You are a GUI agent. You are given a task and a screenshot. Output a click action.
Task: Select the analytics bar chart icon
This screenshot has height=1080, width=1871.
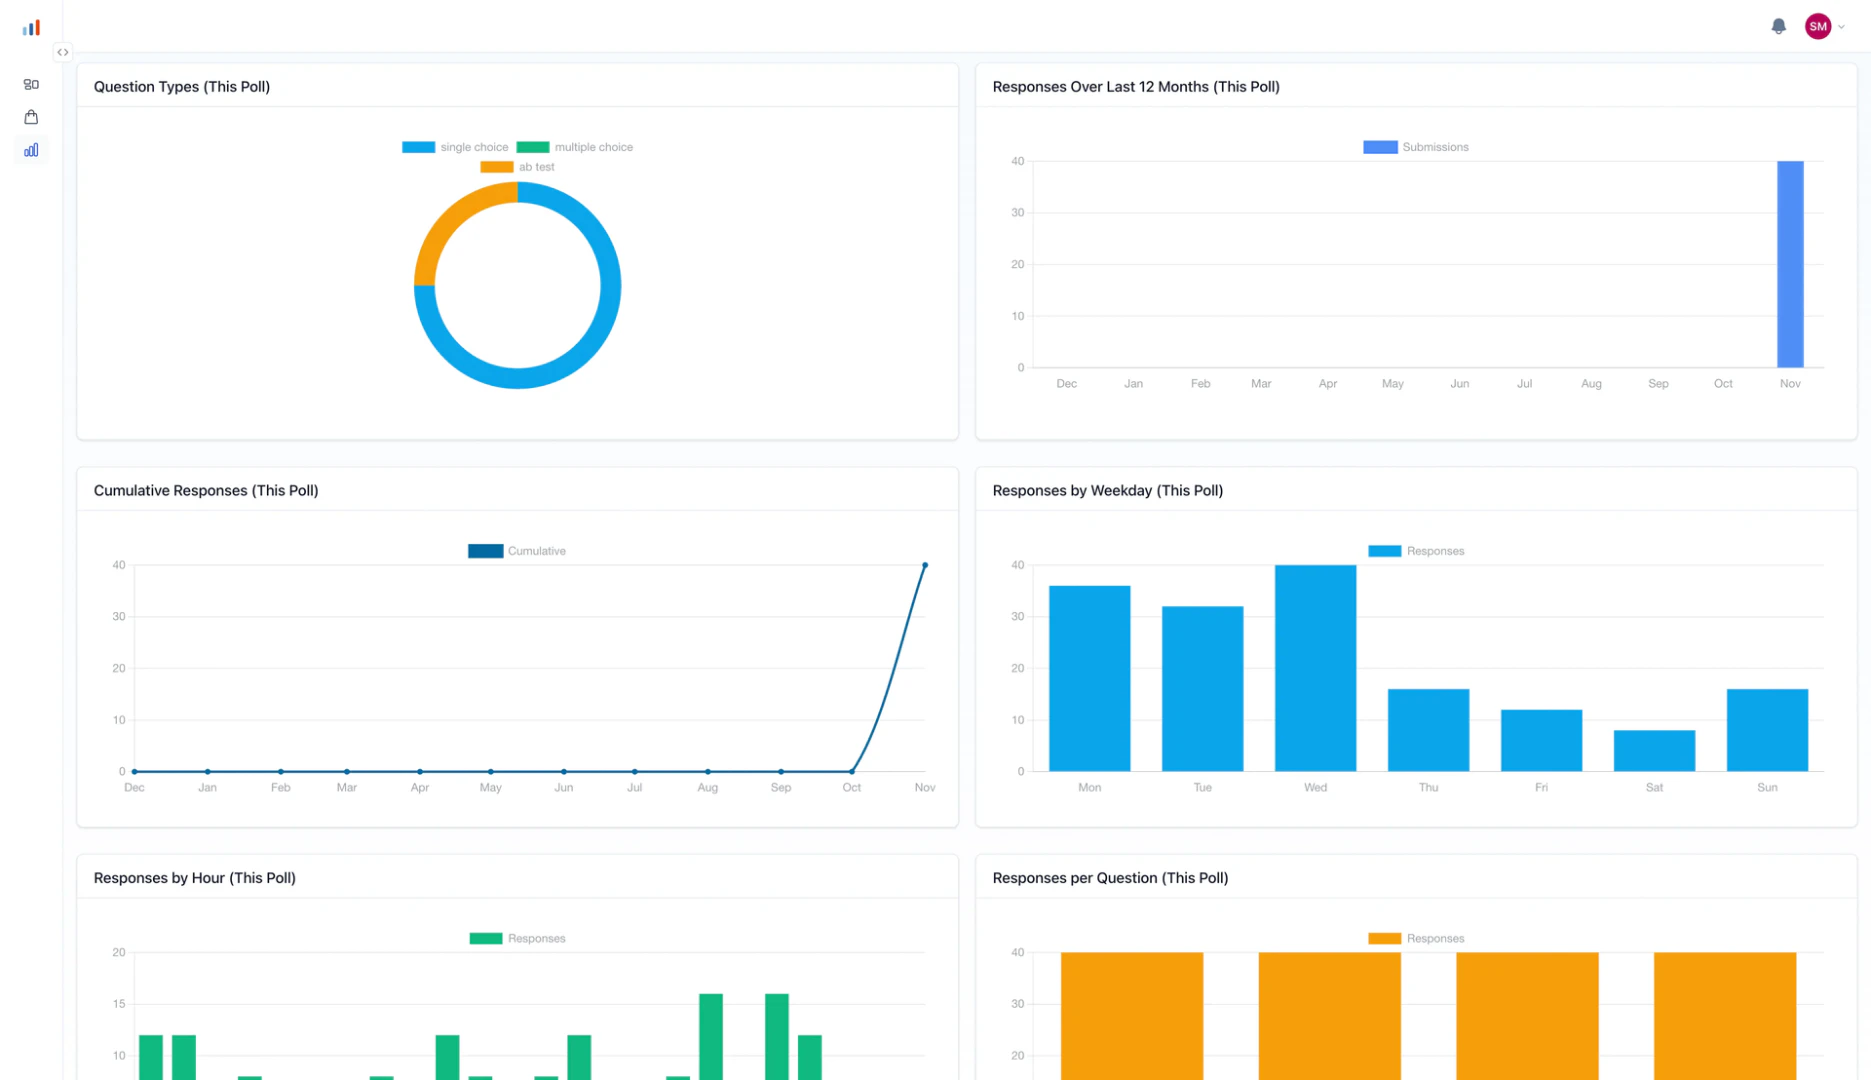pyautogui.click(x=31, y=150)
